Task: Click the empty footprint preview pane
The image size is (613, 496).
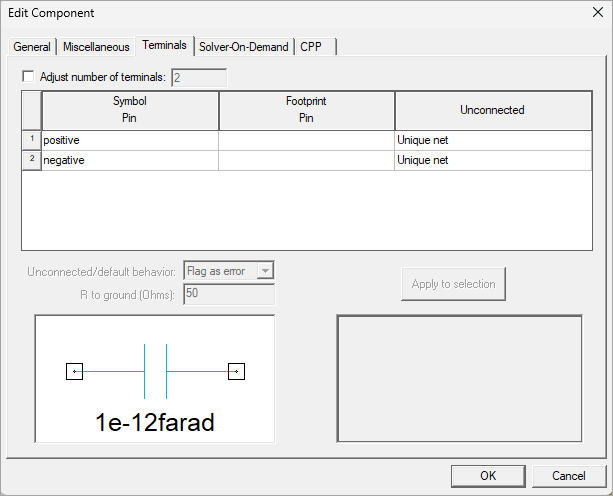Action: tap(459, 379)
